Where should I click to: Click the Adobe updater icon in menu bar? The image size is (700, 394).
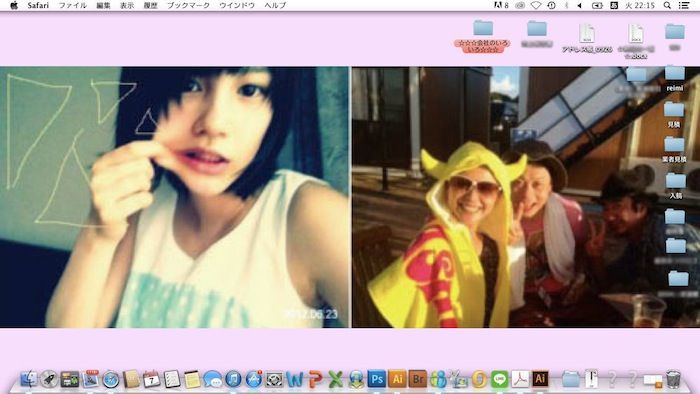[x=501, y=5]
